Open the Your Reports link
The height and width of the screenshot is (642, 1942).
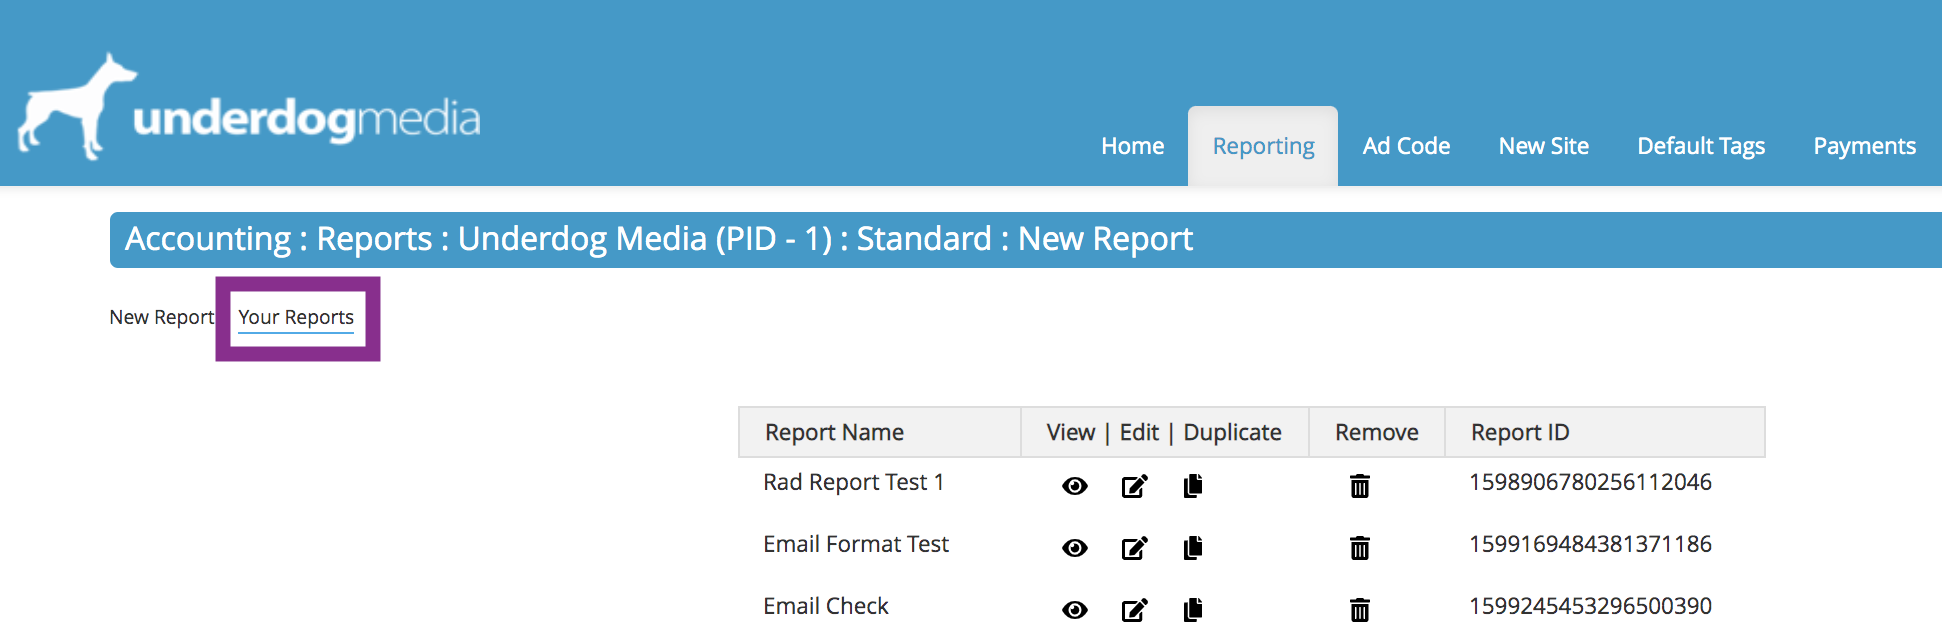point(296,317)
